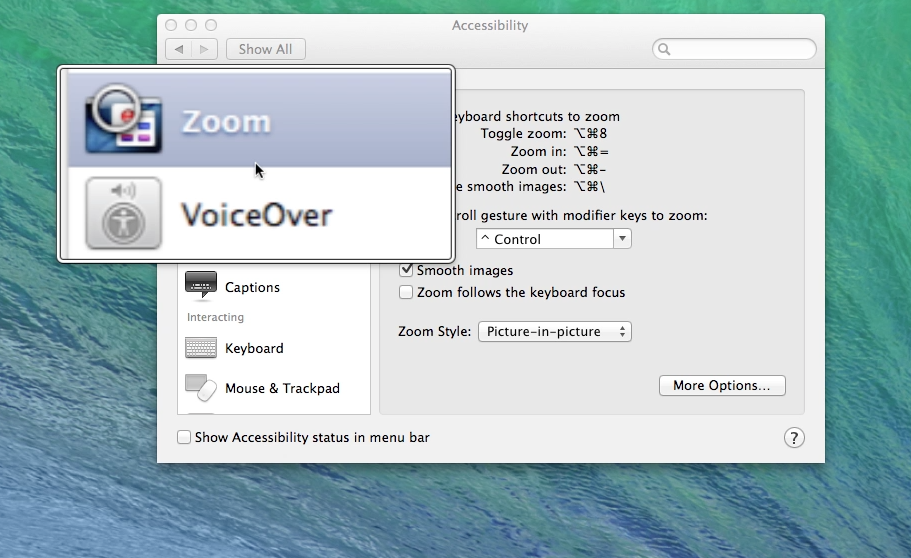Click the Interacting section header
Screen dimensions: 911x558
click(215, 317)
